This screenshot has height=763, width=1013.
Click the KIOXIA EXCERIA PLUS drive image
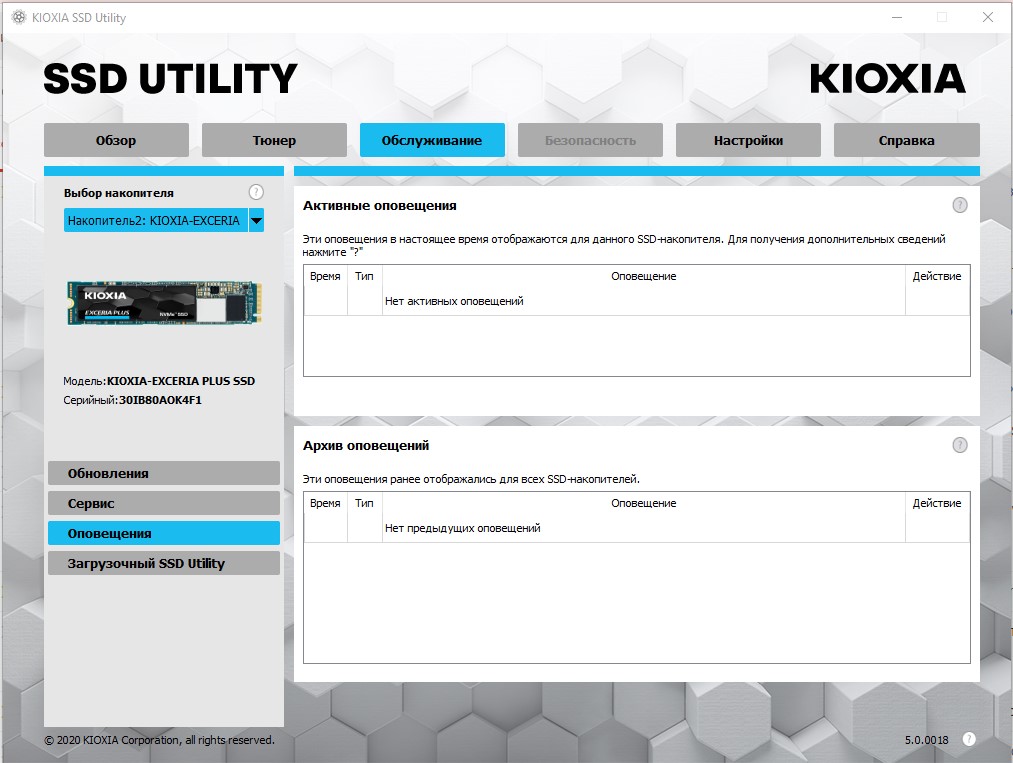164,302
